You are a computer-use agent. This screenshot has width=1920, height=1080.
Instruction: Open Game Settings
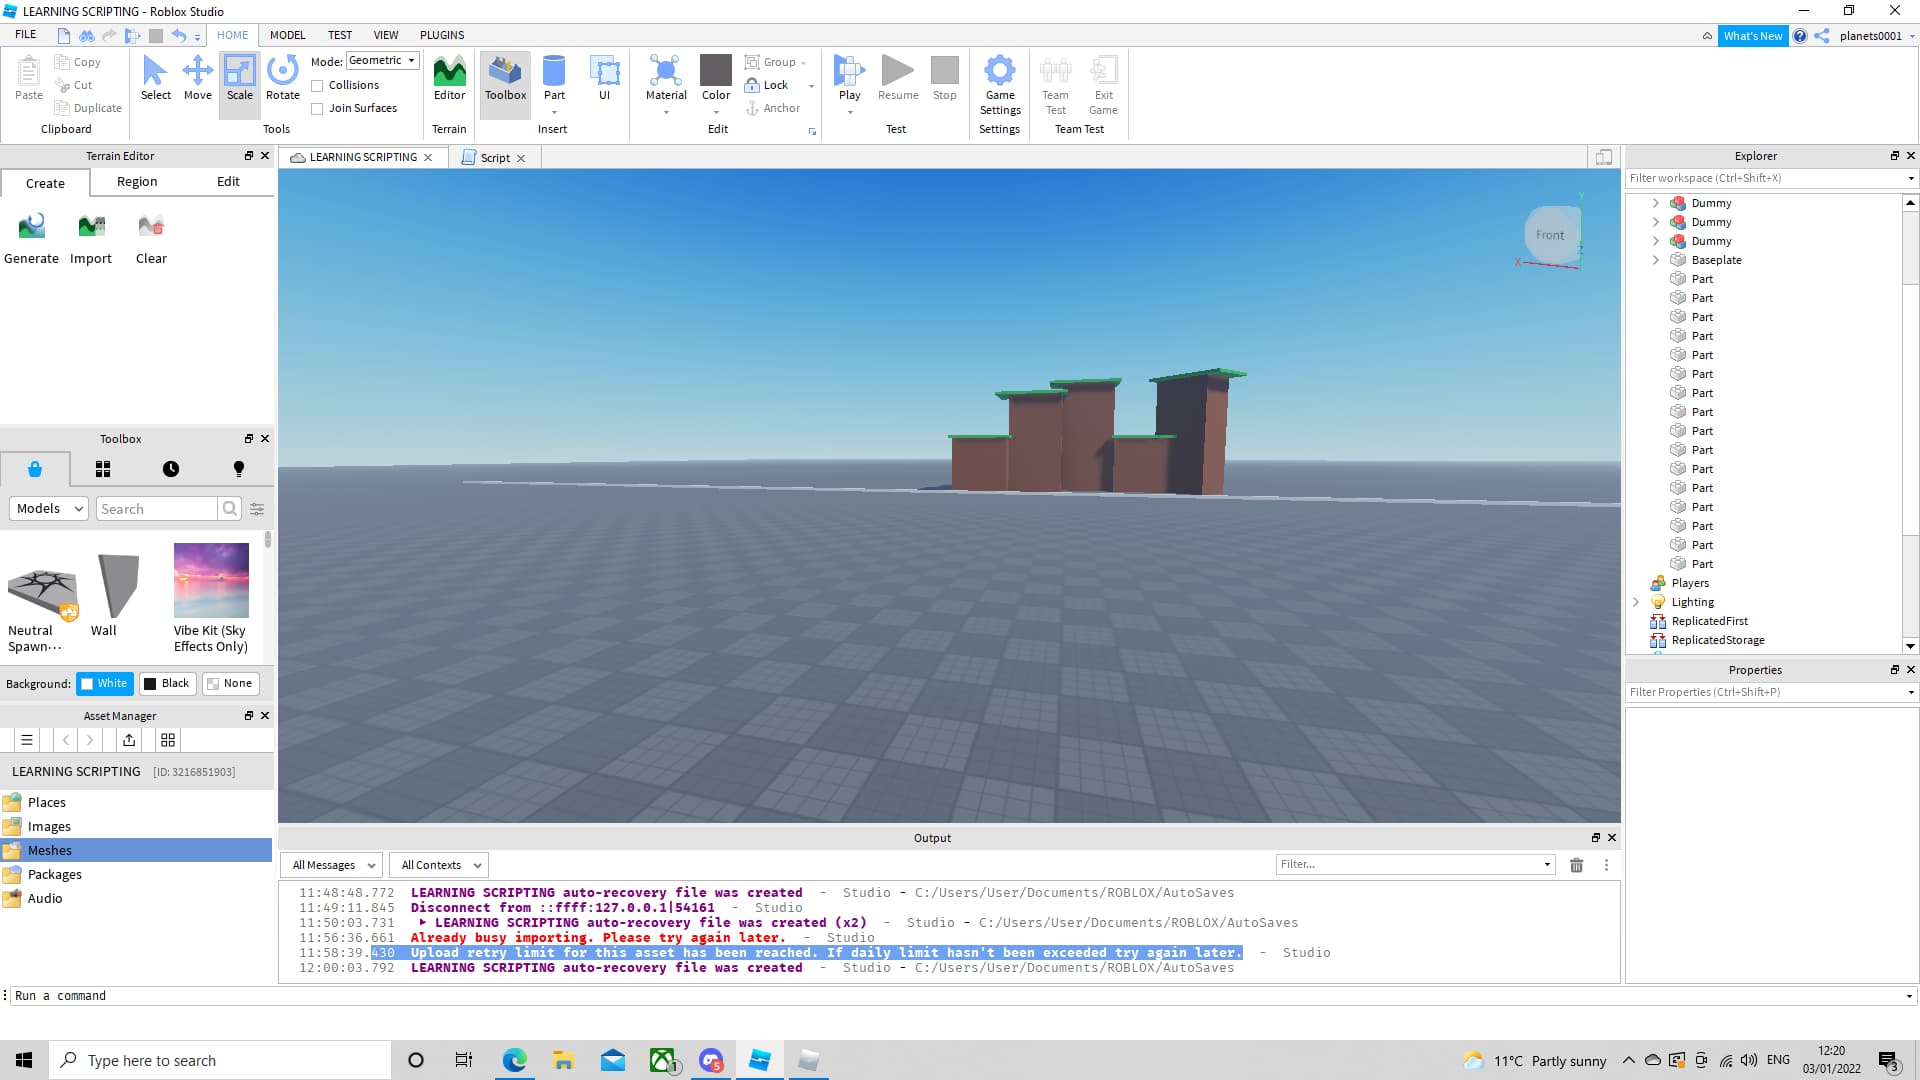(x=1000, y=85)
